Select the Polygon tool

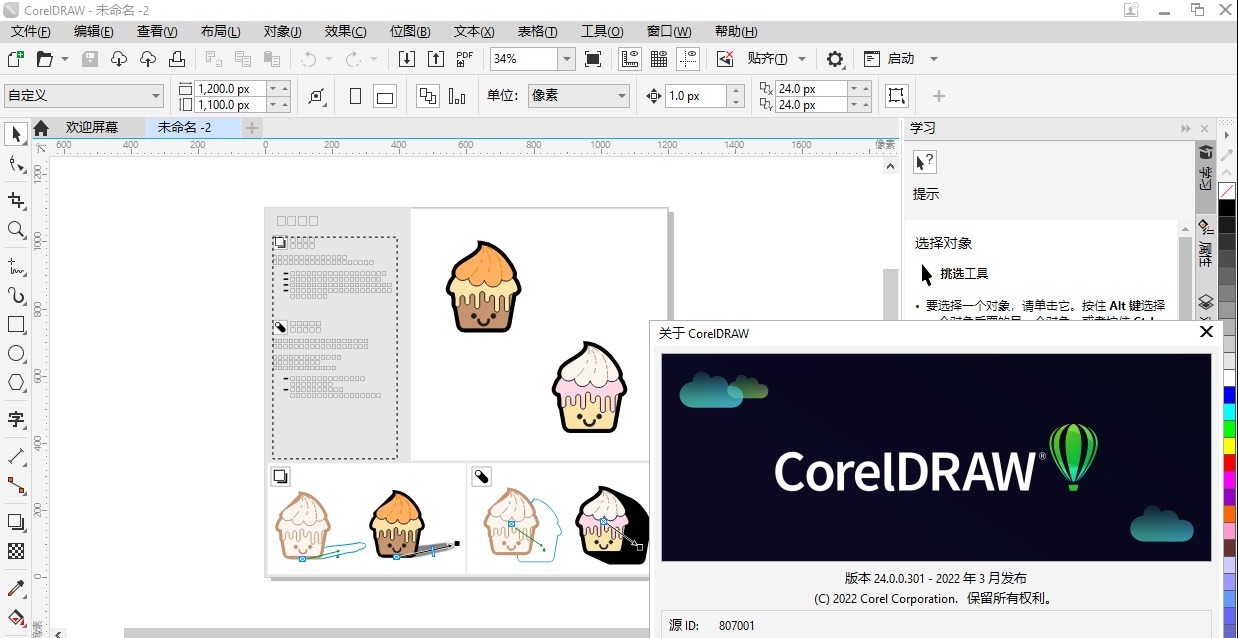(16, 382)
